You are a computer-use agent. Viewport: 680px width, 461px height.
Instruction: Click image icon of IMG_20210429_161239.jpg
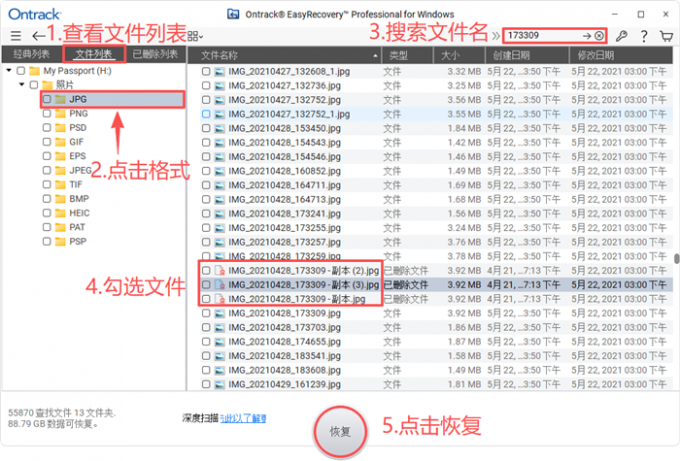tap(220, 384)
